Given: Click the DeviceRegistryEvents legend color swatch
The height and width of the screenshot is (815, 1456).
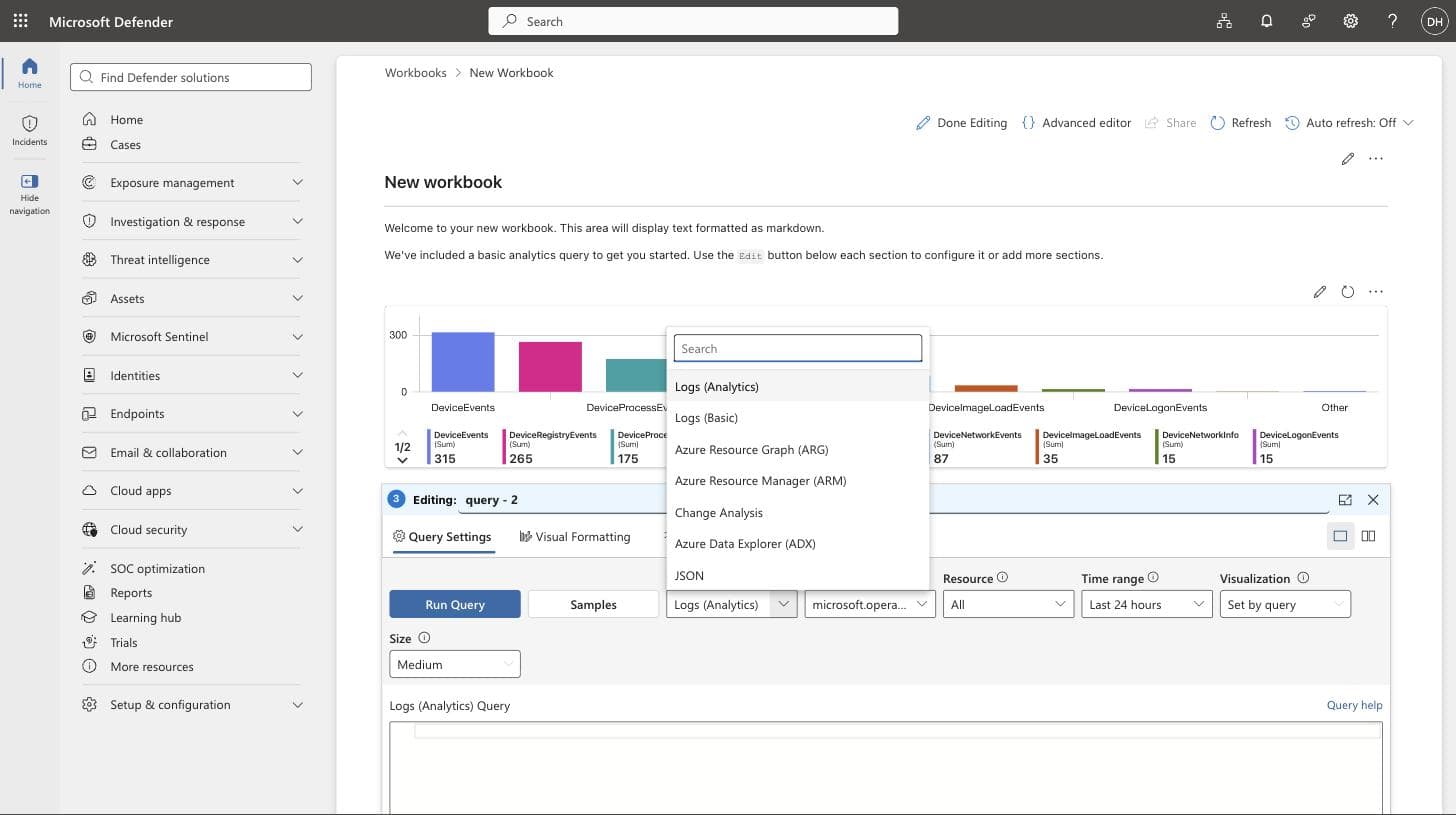Looking at the screenshot, I should point(504,447).
